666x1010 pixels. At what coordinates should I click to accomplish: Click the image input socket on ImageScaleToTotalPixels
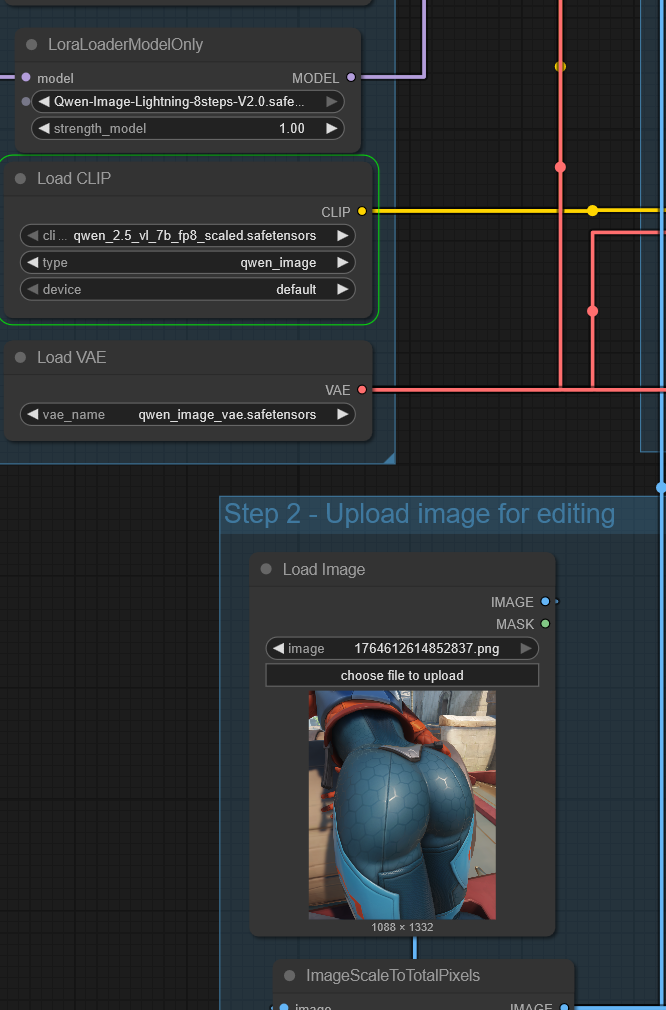coord(284,1007)
